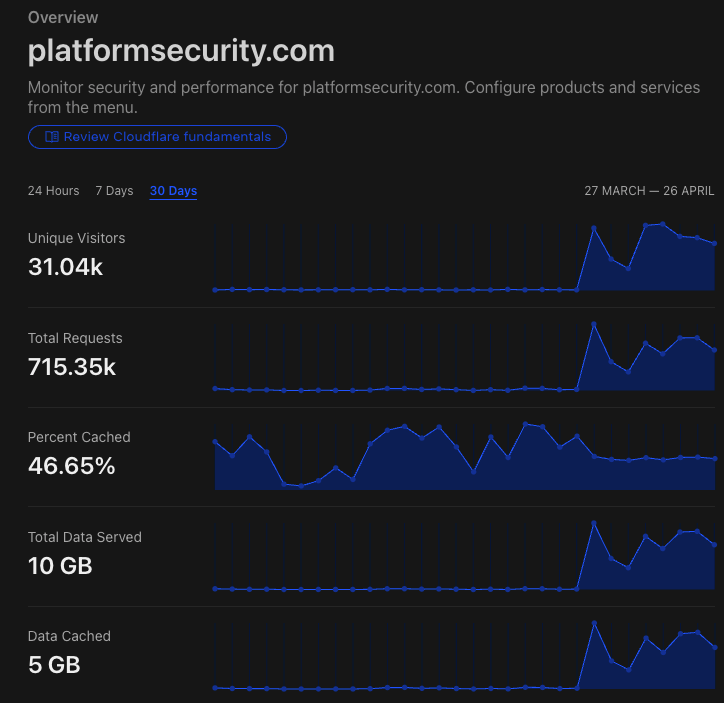
Task: Click the 10 GB data served value
Action: (60, 566)
